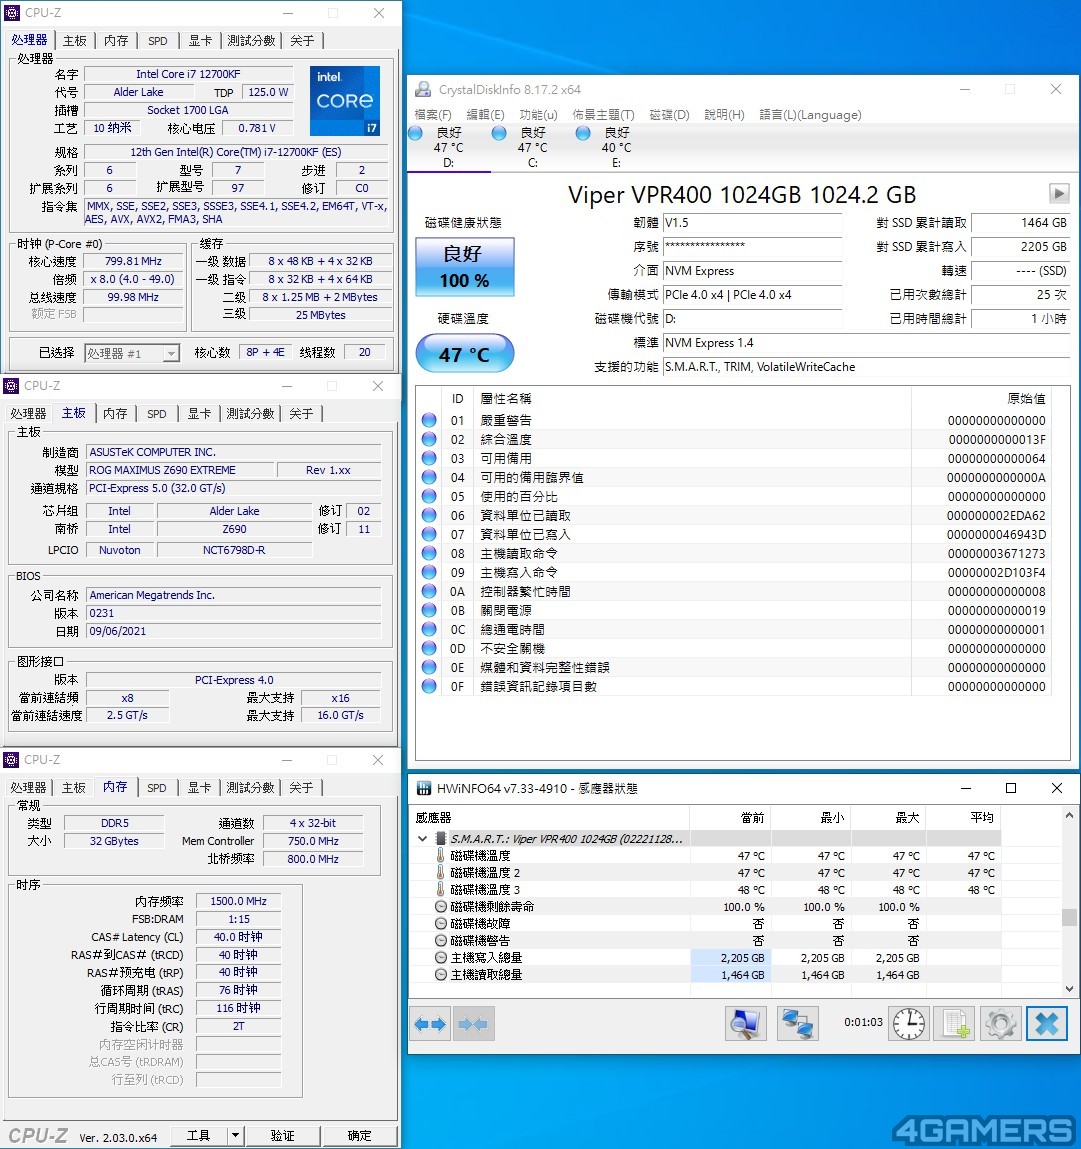The height and width of the screenshot is (1149, 1081).
Task: Open HWiNFO settings via the gear icon
Action: click(1000, 1024)
